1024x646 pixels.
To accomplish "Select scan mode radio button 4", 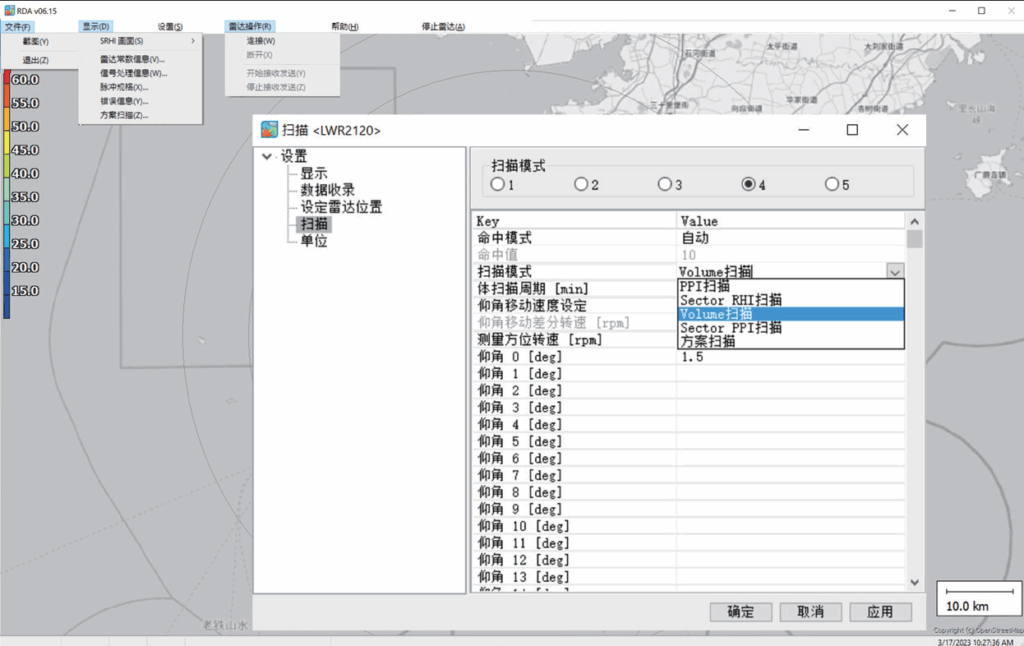I will (748, 184).
